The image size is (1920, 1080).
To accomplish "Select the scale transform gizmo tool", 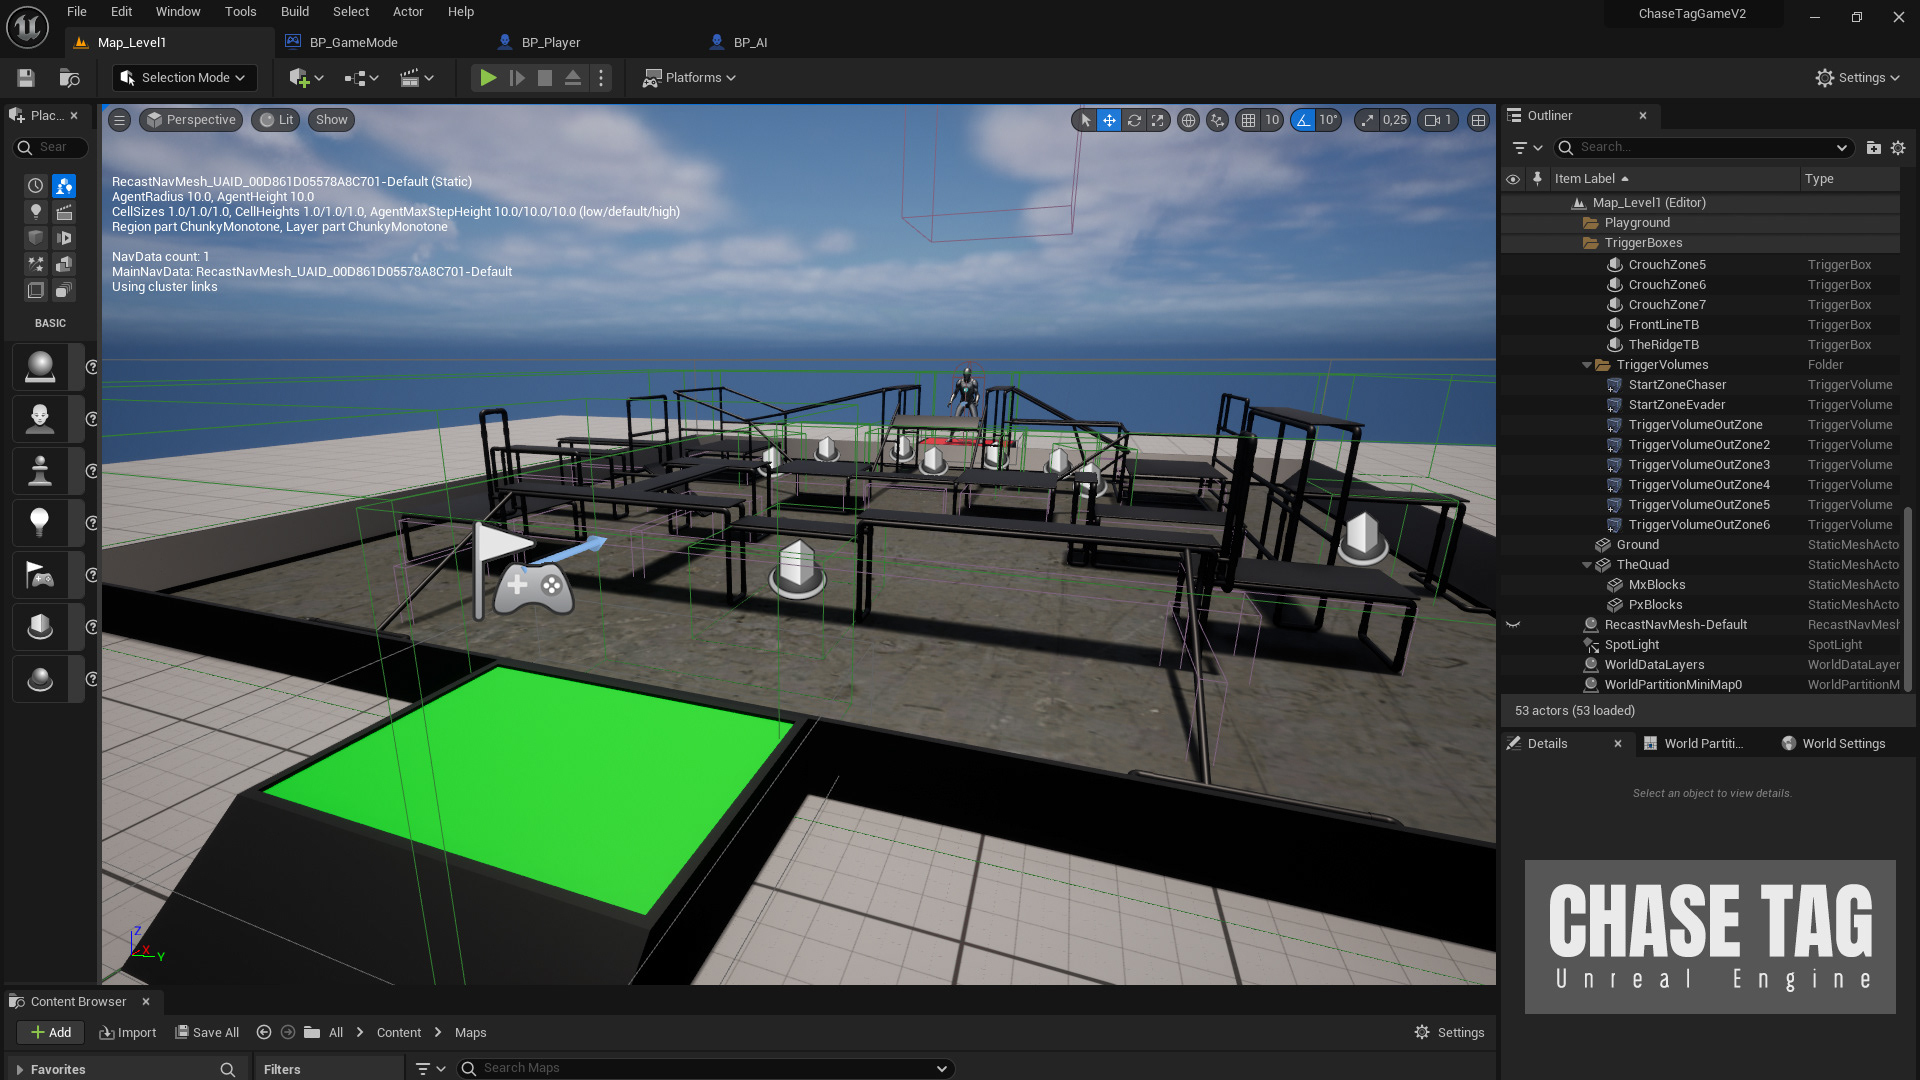I will (1158, 120).
